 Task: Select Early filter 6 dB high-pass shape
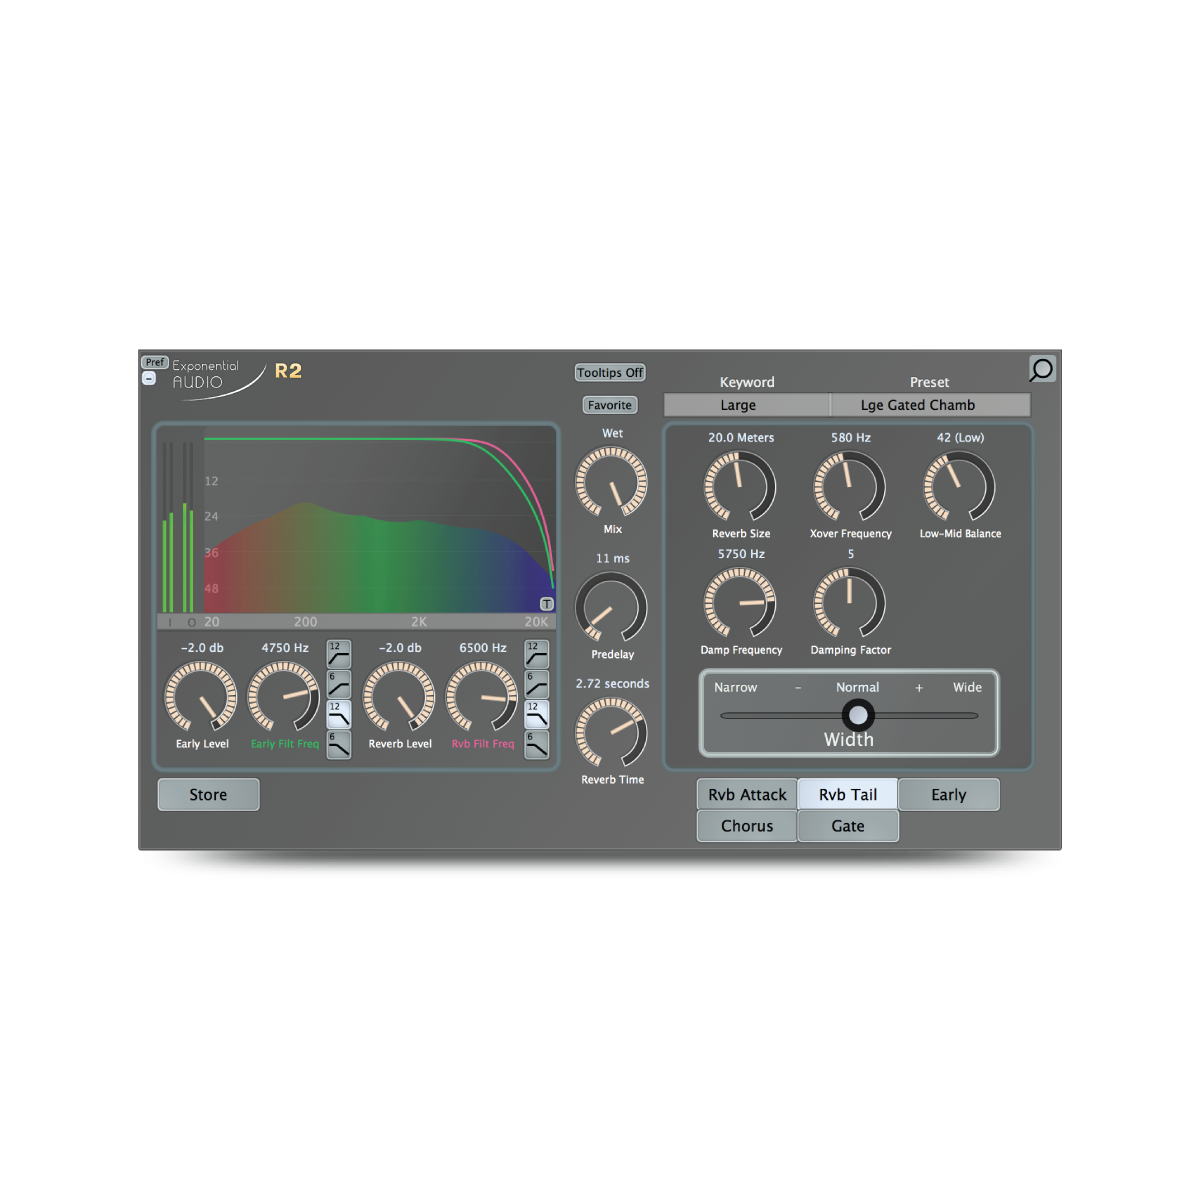click(339, 684)
